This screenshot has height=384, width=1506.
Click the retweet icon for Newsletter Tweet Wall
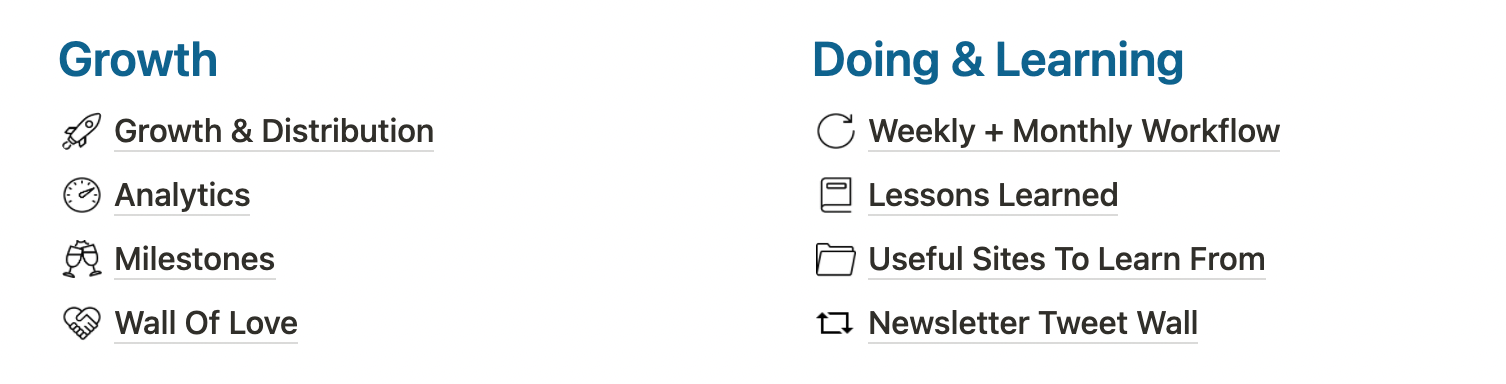click(836, 323)
